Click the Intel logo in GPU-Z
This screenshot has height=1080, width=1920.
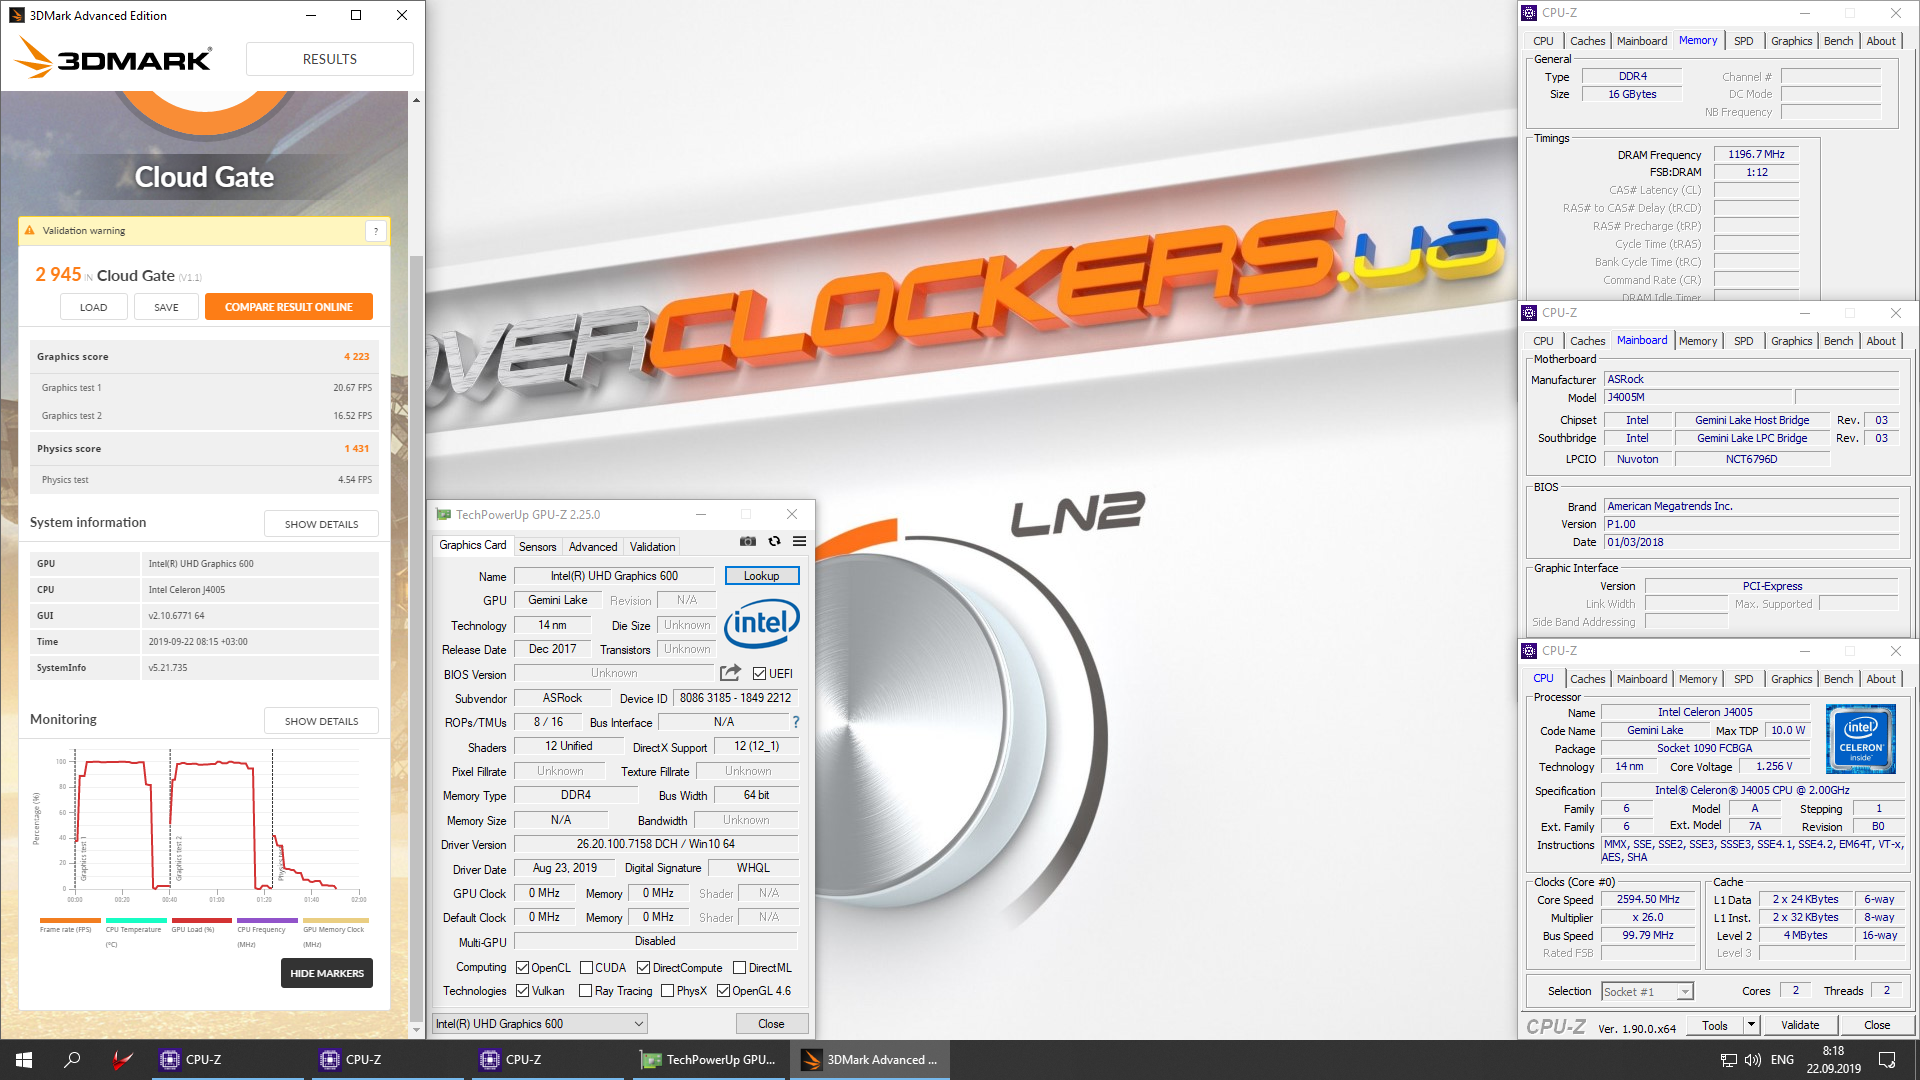coord(762,623)
